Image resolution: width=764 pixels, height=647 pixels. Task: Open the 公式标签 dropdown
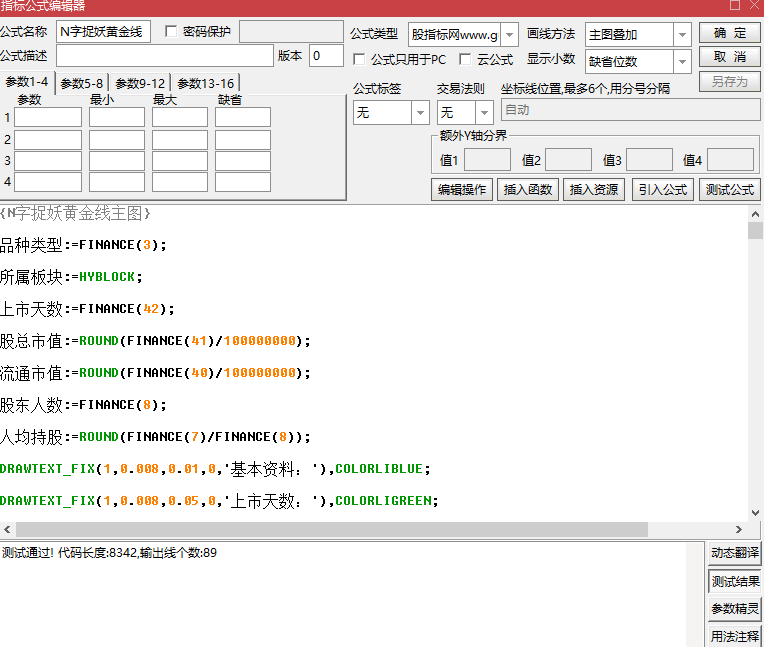point(420,113)
